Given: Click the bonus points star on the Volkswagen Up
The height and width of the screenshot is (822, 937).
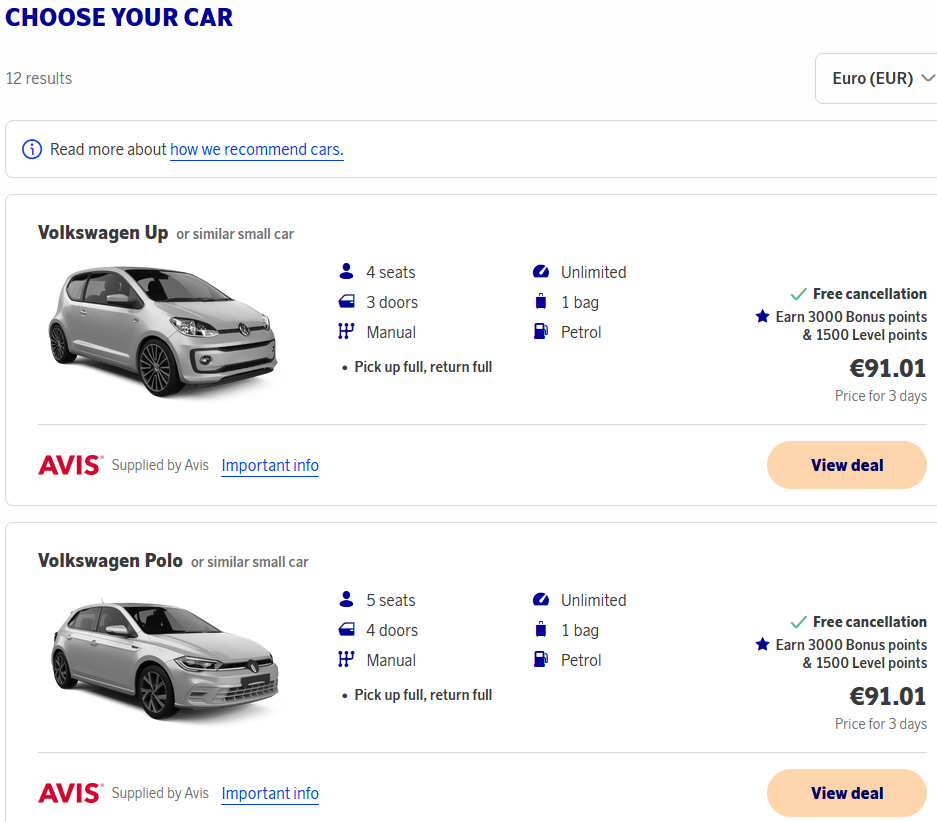Looking at the screenshot, I should pyautogui.click(x=763, y=317).
